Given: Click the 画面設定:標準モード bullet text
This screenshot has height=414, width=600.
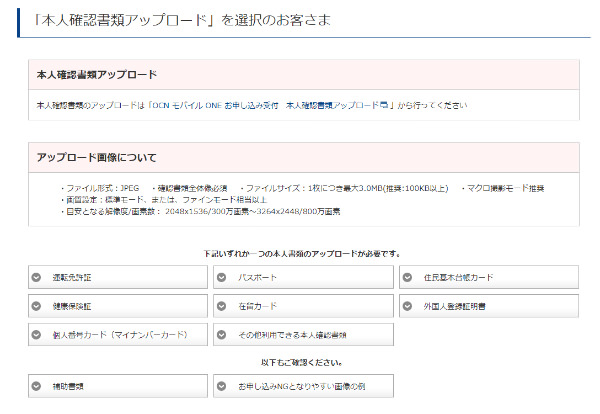Looking at the screenshot, I should 164,200.
